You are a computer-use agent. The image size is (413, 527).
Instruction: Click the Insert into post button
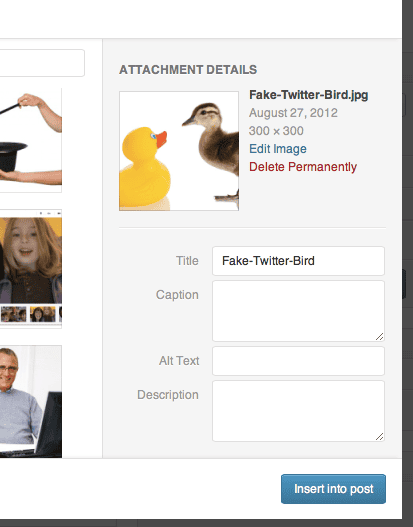point(333,489)
